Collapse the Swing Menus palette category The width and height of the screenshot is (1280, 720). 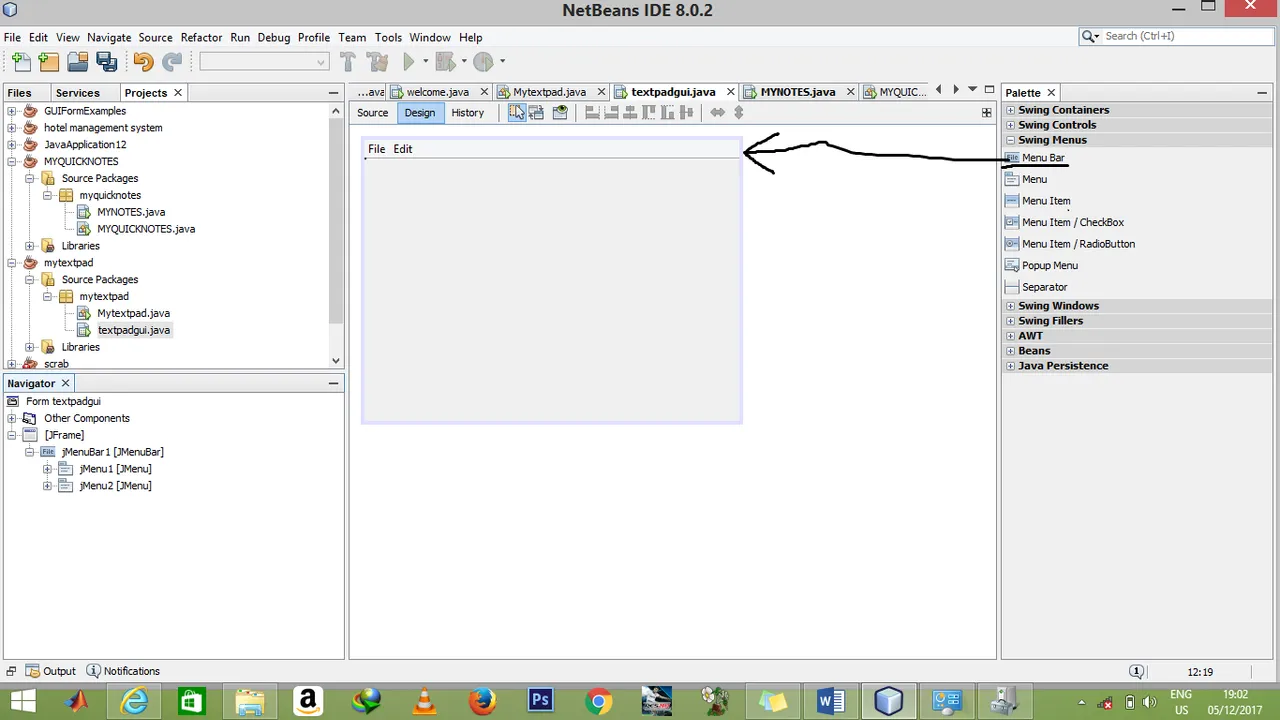point(1011,140)
